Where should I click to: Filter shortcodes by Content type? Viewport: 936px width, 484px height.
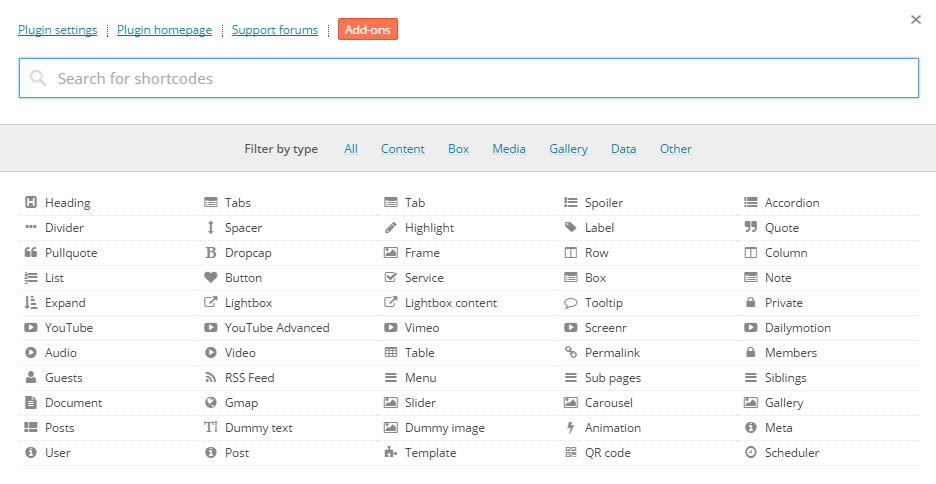403,149
